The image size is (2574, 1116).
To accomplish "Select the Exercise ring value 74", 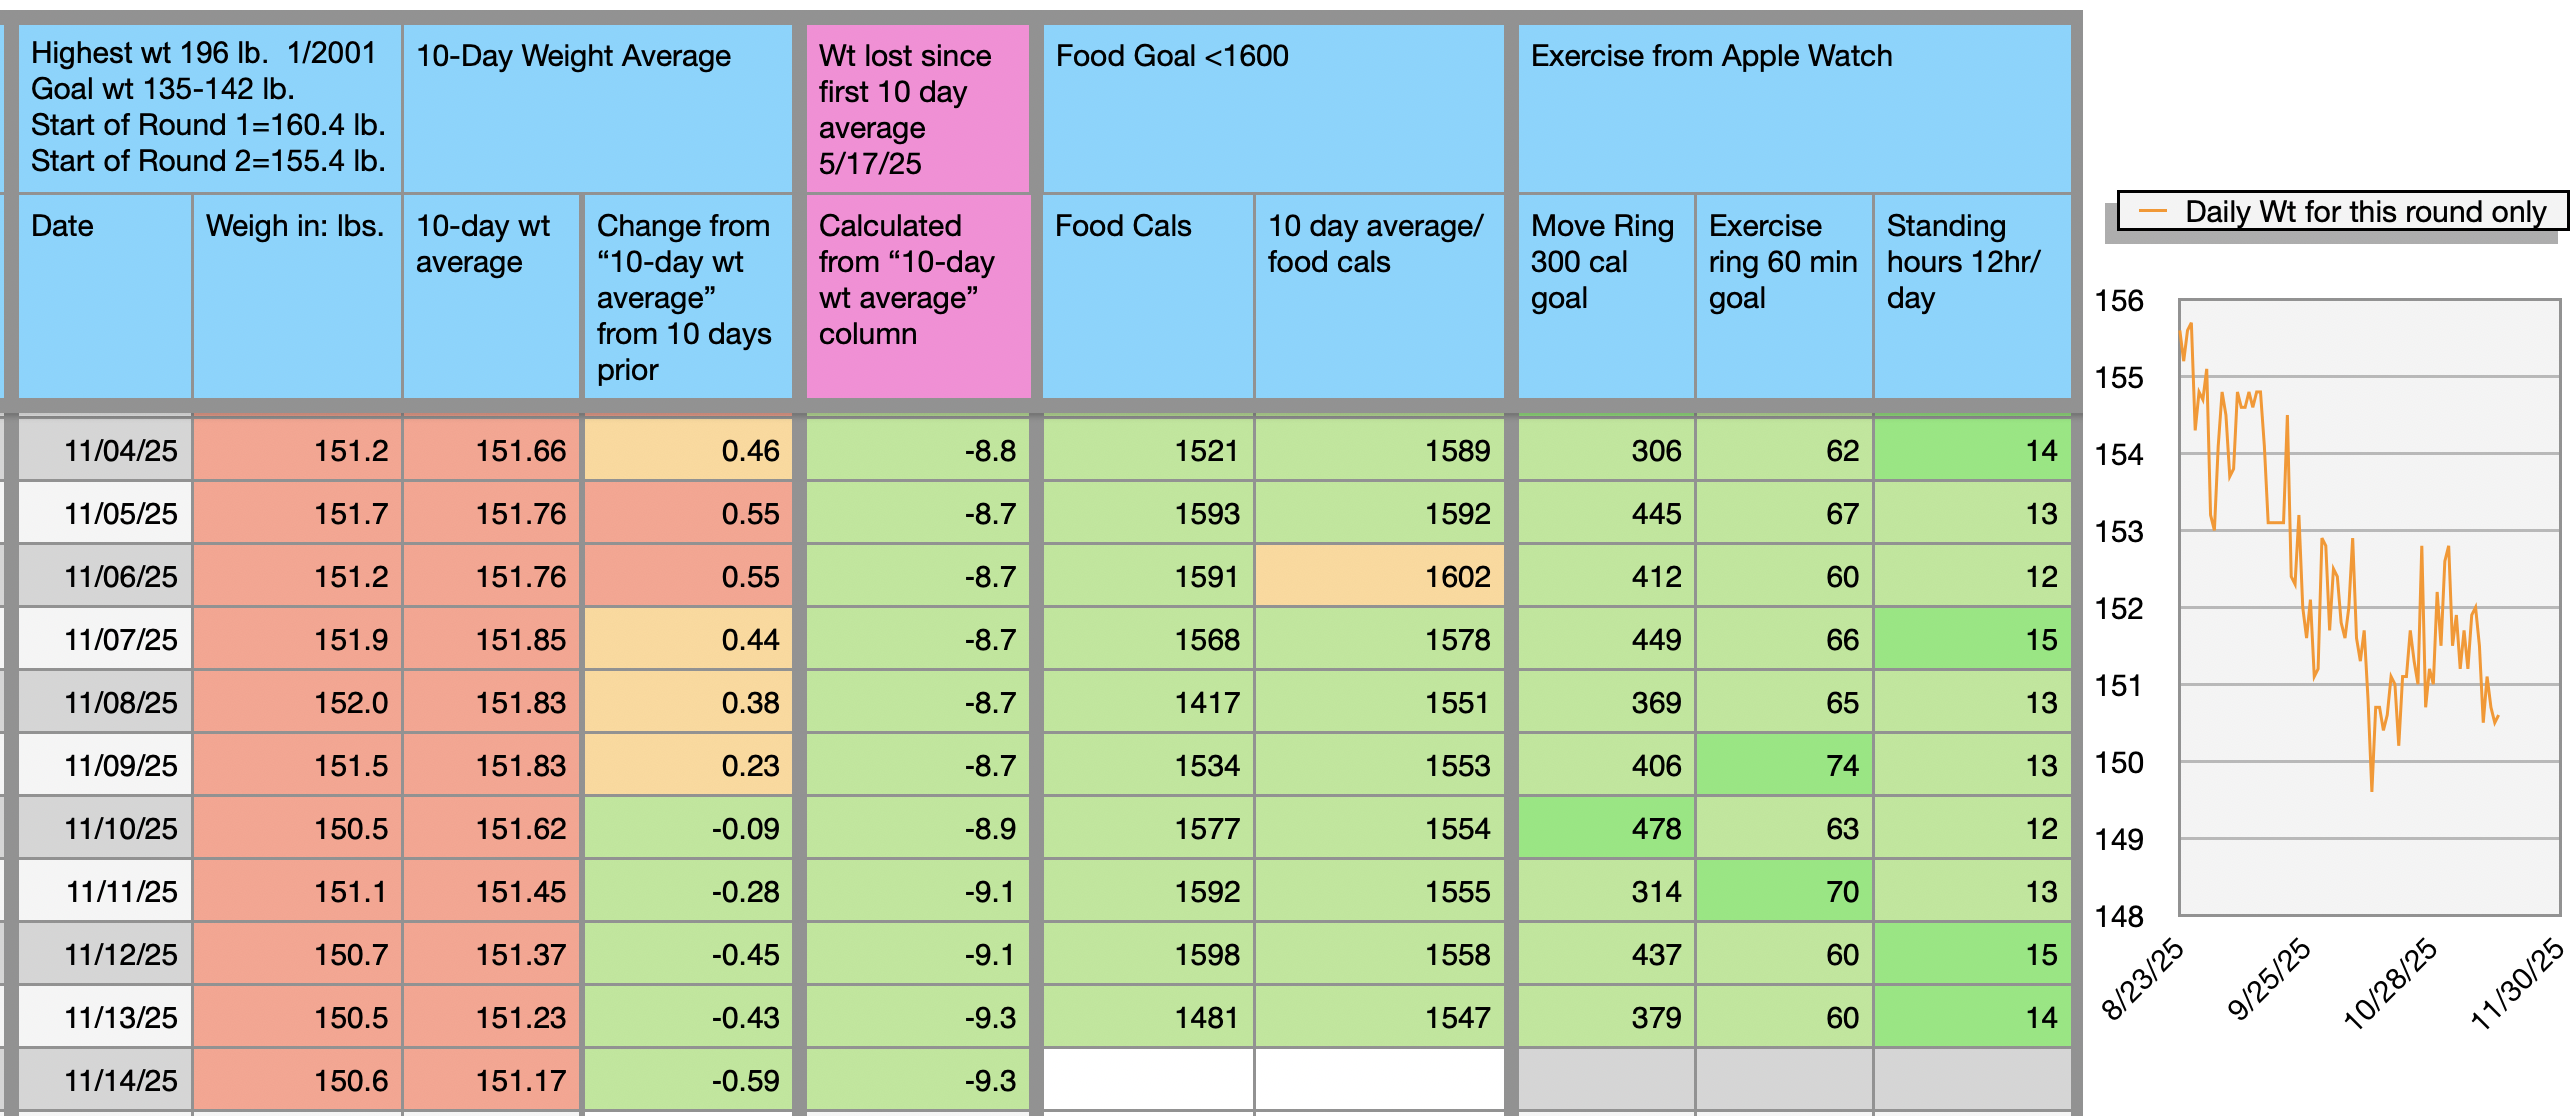I will click(1784, 765).
